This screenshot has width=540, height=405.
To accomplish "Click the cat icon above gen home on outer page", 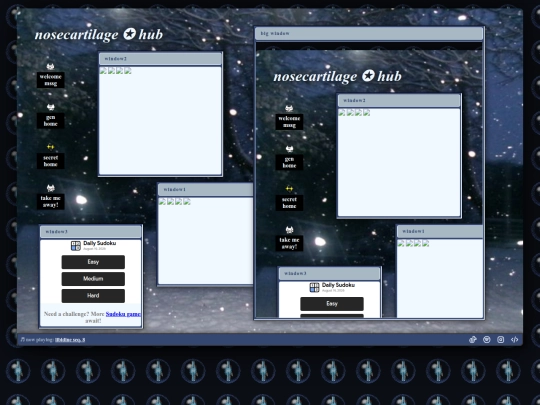I will 50,107.
